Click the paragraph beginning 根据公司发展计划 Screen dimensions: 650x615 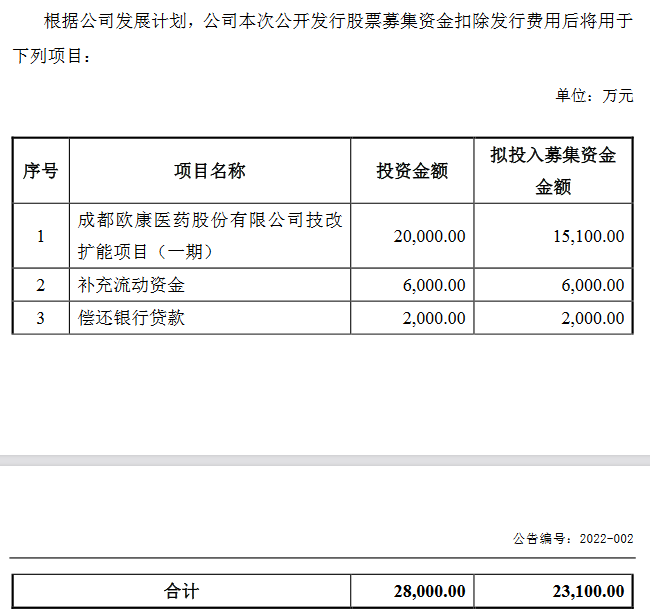point(323,38)
